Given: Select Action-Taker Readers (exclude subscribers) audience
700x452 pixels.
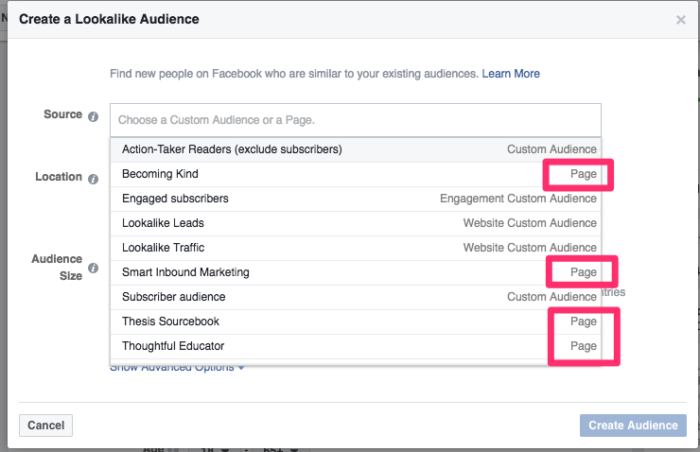Looking at the screenshot, I should coord(355,150).
